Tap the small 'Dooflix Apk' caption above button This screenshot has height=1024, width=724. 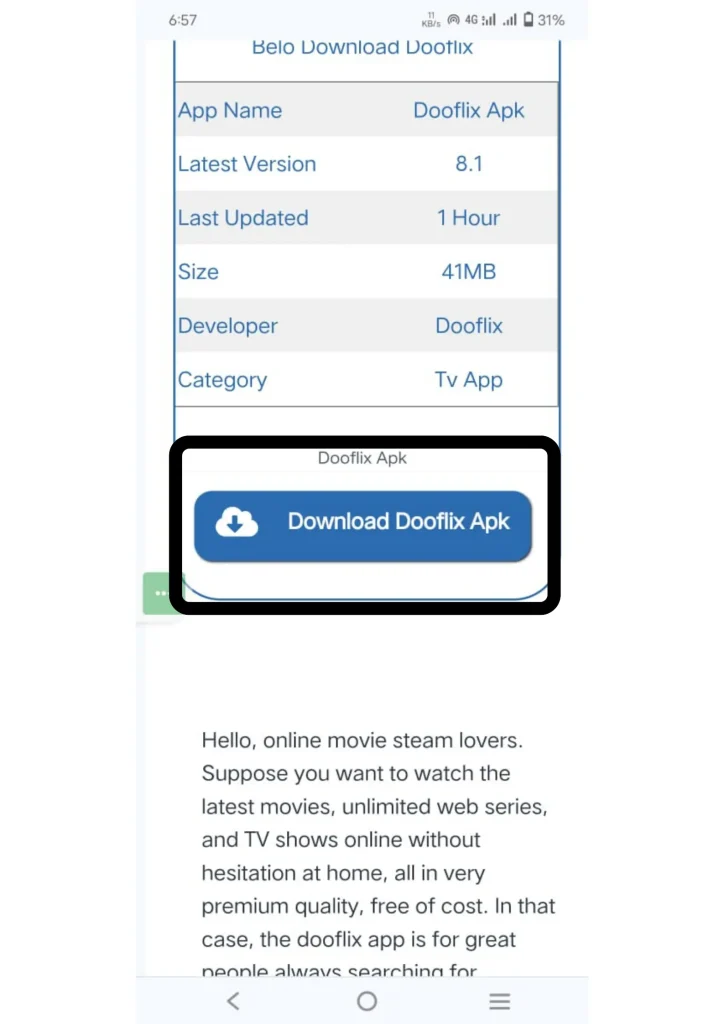click(362, 458)
